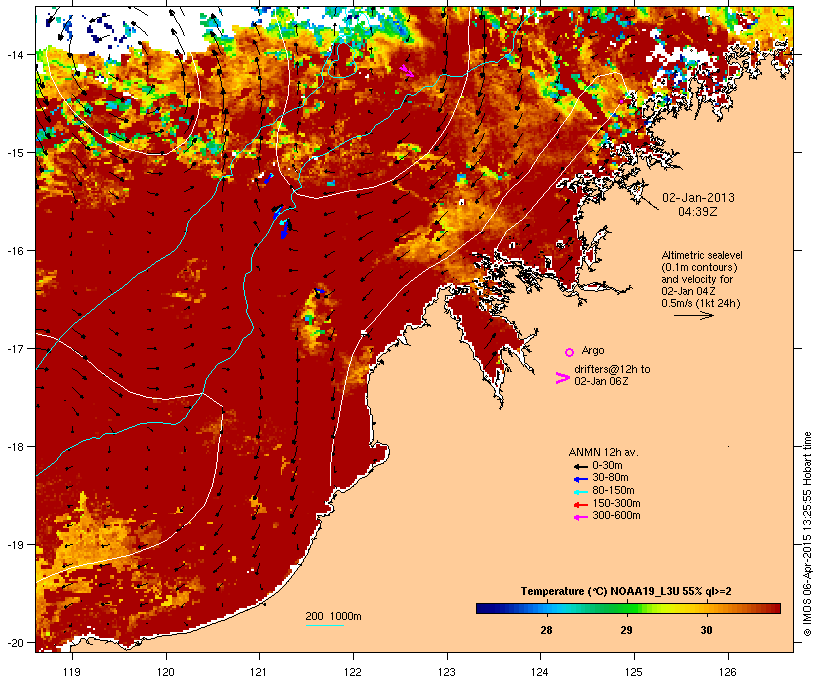
Task: Click the longitude label 120
Action: (166, 672)
